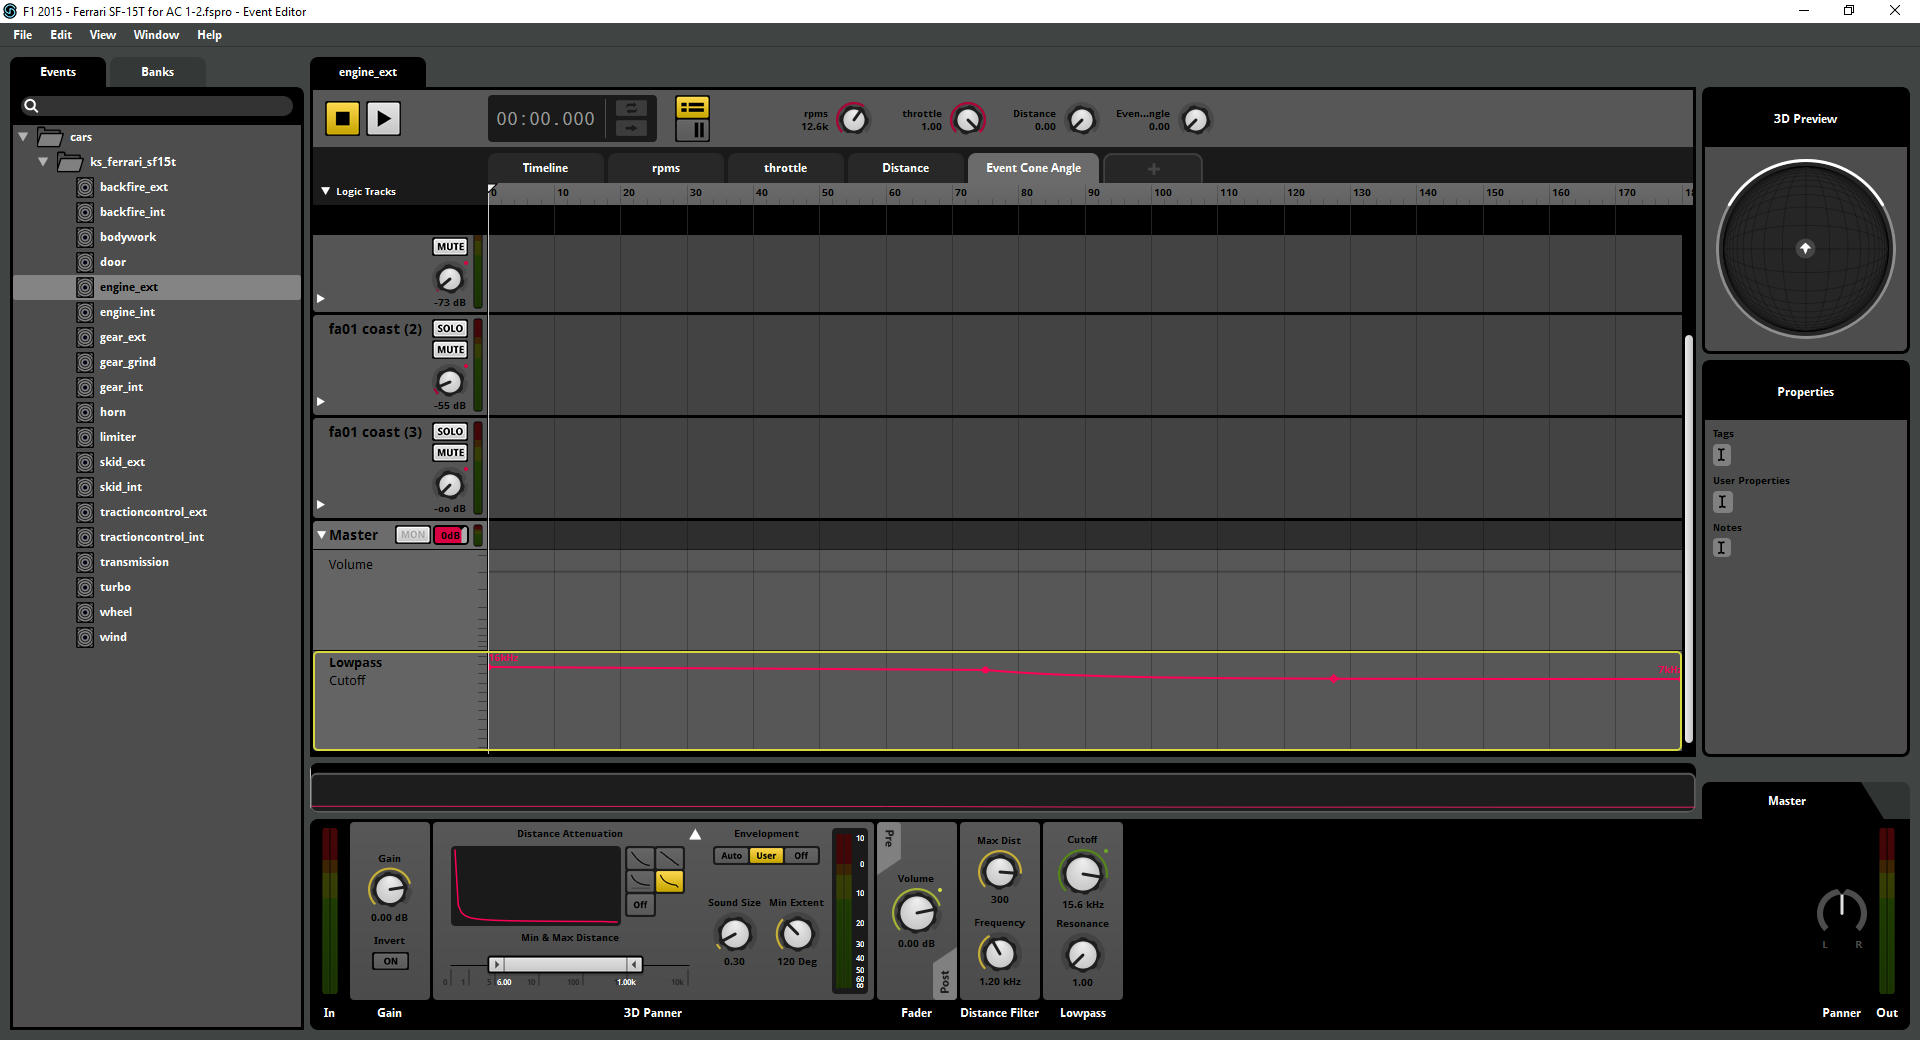Click the Play transport button
The image size is (1920, 1040).
(383, 119)
